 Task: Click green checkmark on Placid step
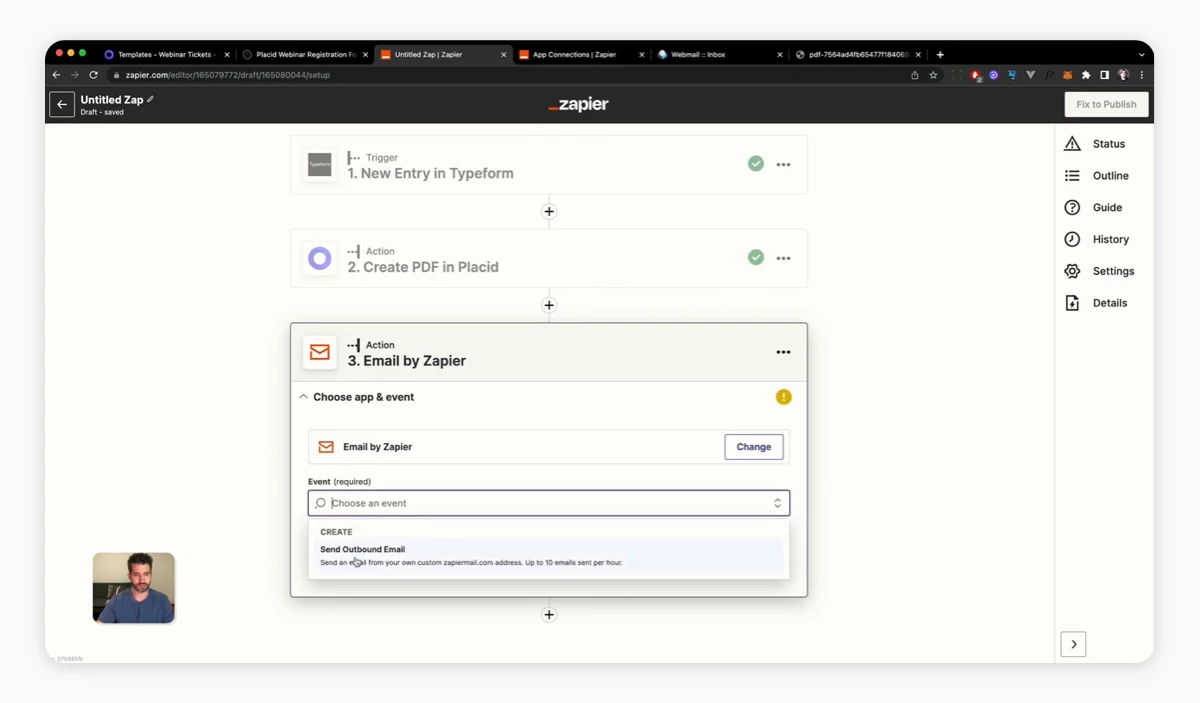(x=756, y=258)
